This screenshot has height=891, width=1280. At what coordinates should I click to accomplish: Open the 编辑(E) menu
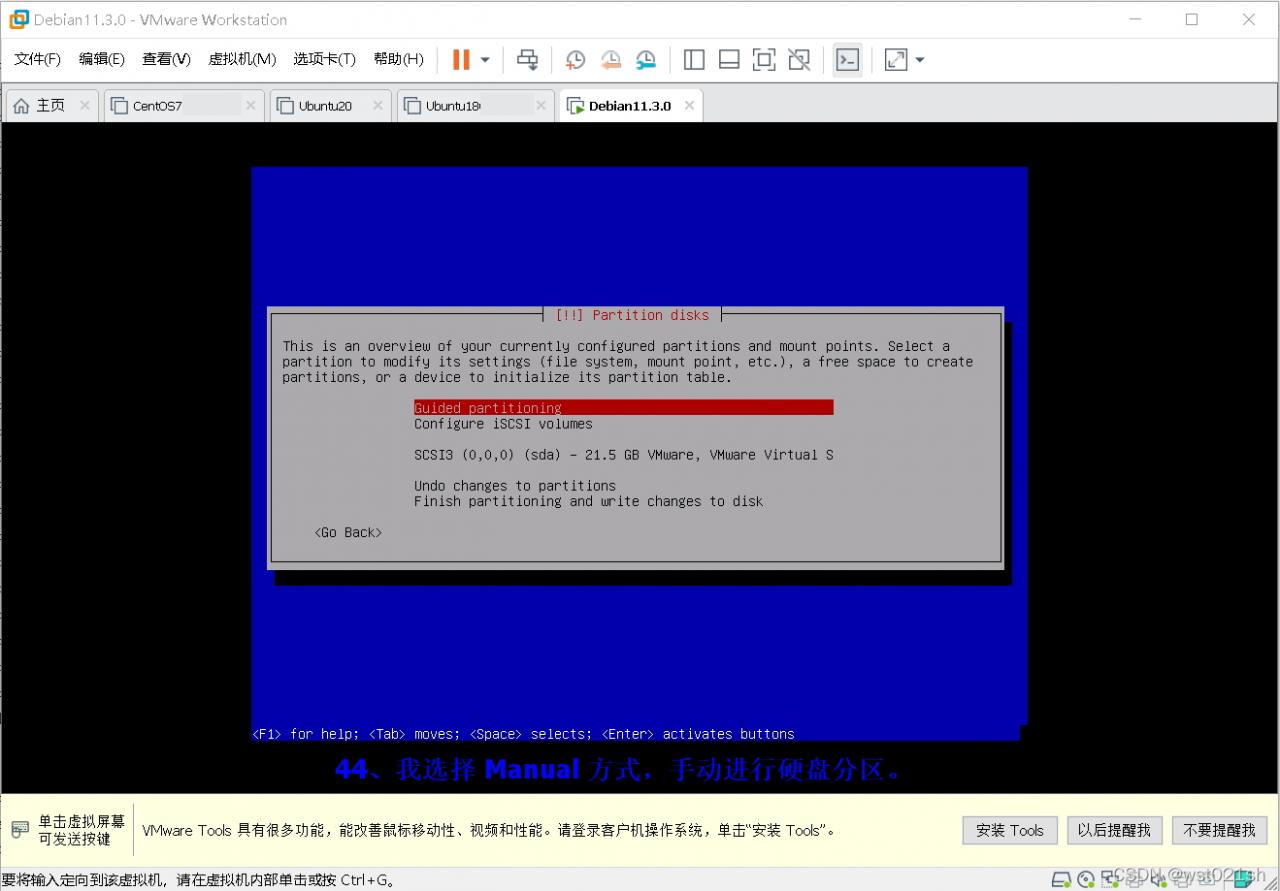(x=102, y=59)
